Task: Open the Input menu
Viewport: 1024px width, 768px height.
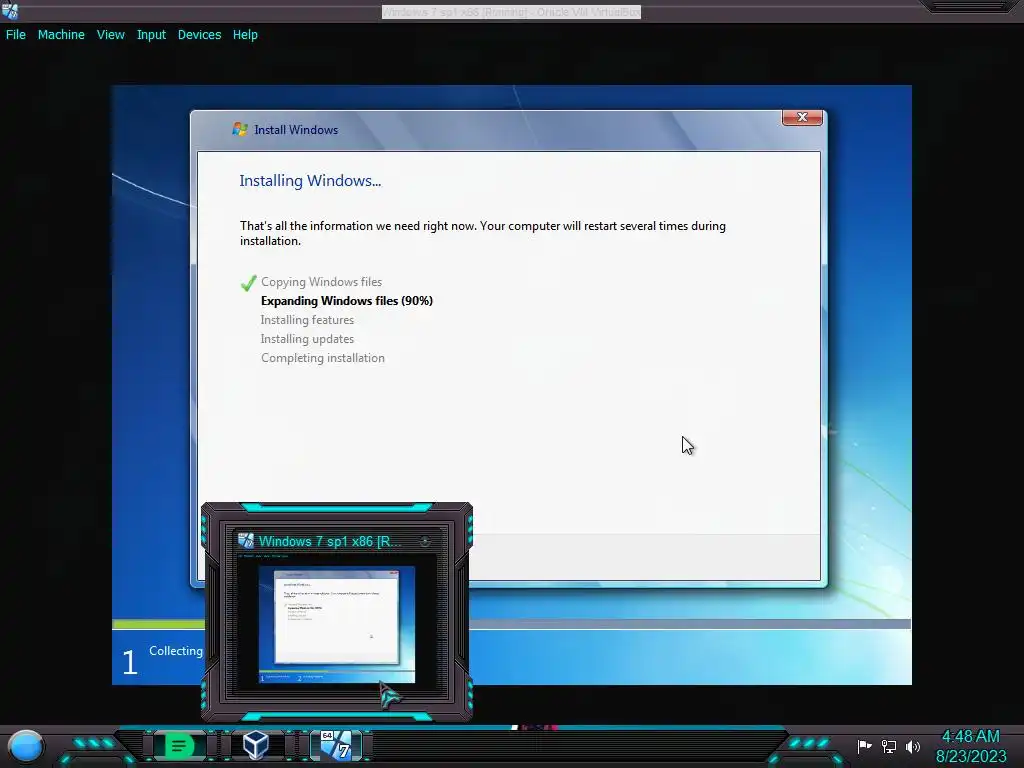Action: click(x=151, y=35)
